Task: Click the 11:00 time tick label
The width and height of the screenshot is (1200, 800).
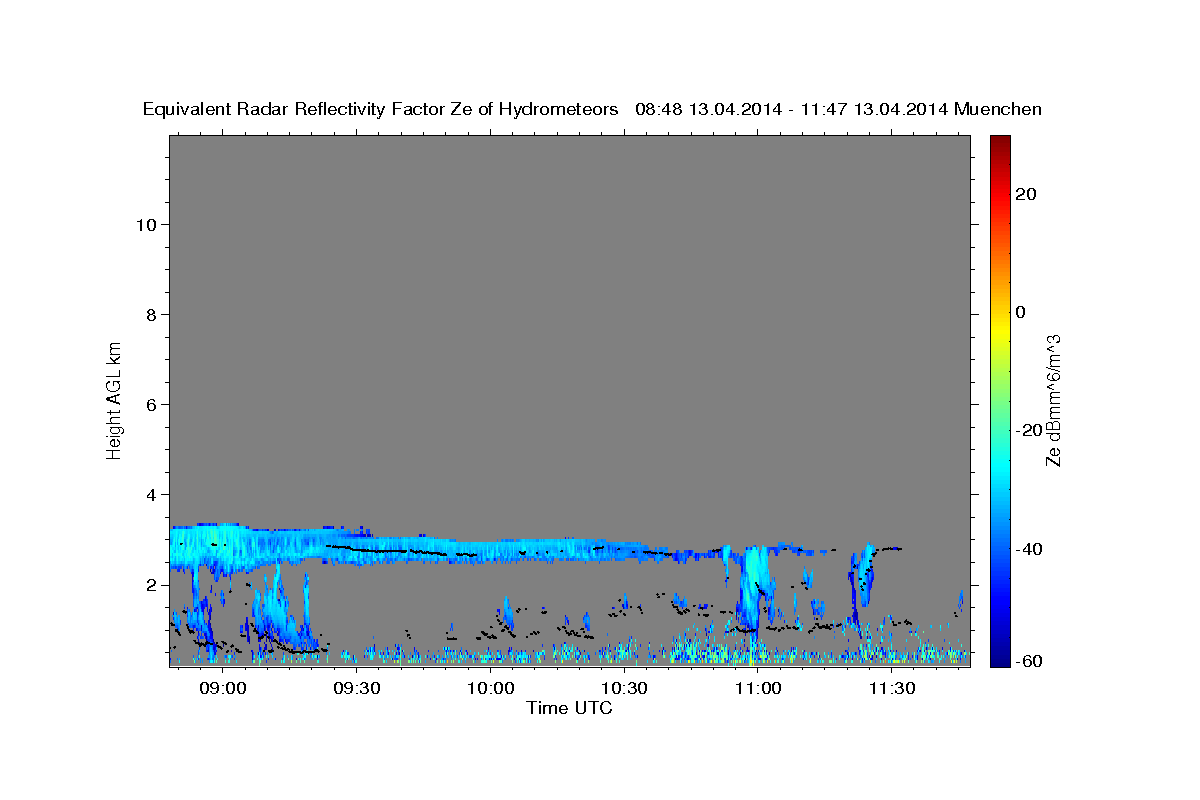Action: (x=758, y=688)
